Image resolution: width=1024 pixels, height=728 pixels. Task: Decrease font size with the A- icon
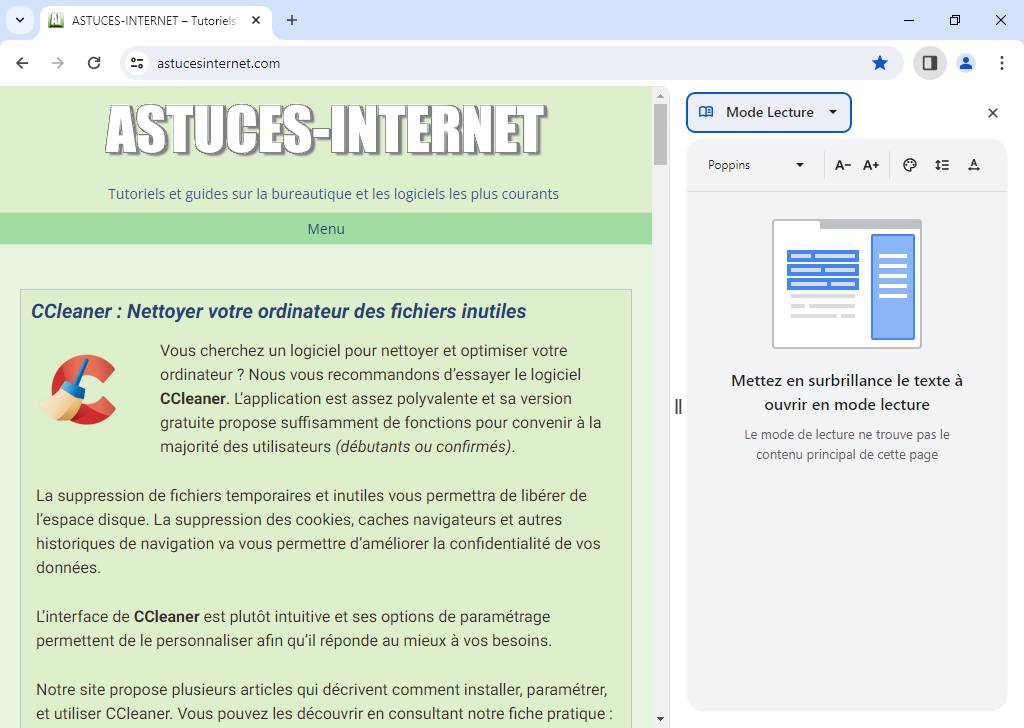tap(842, 165)
